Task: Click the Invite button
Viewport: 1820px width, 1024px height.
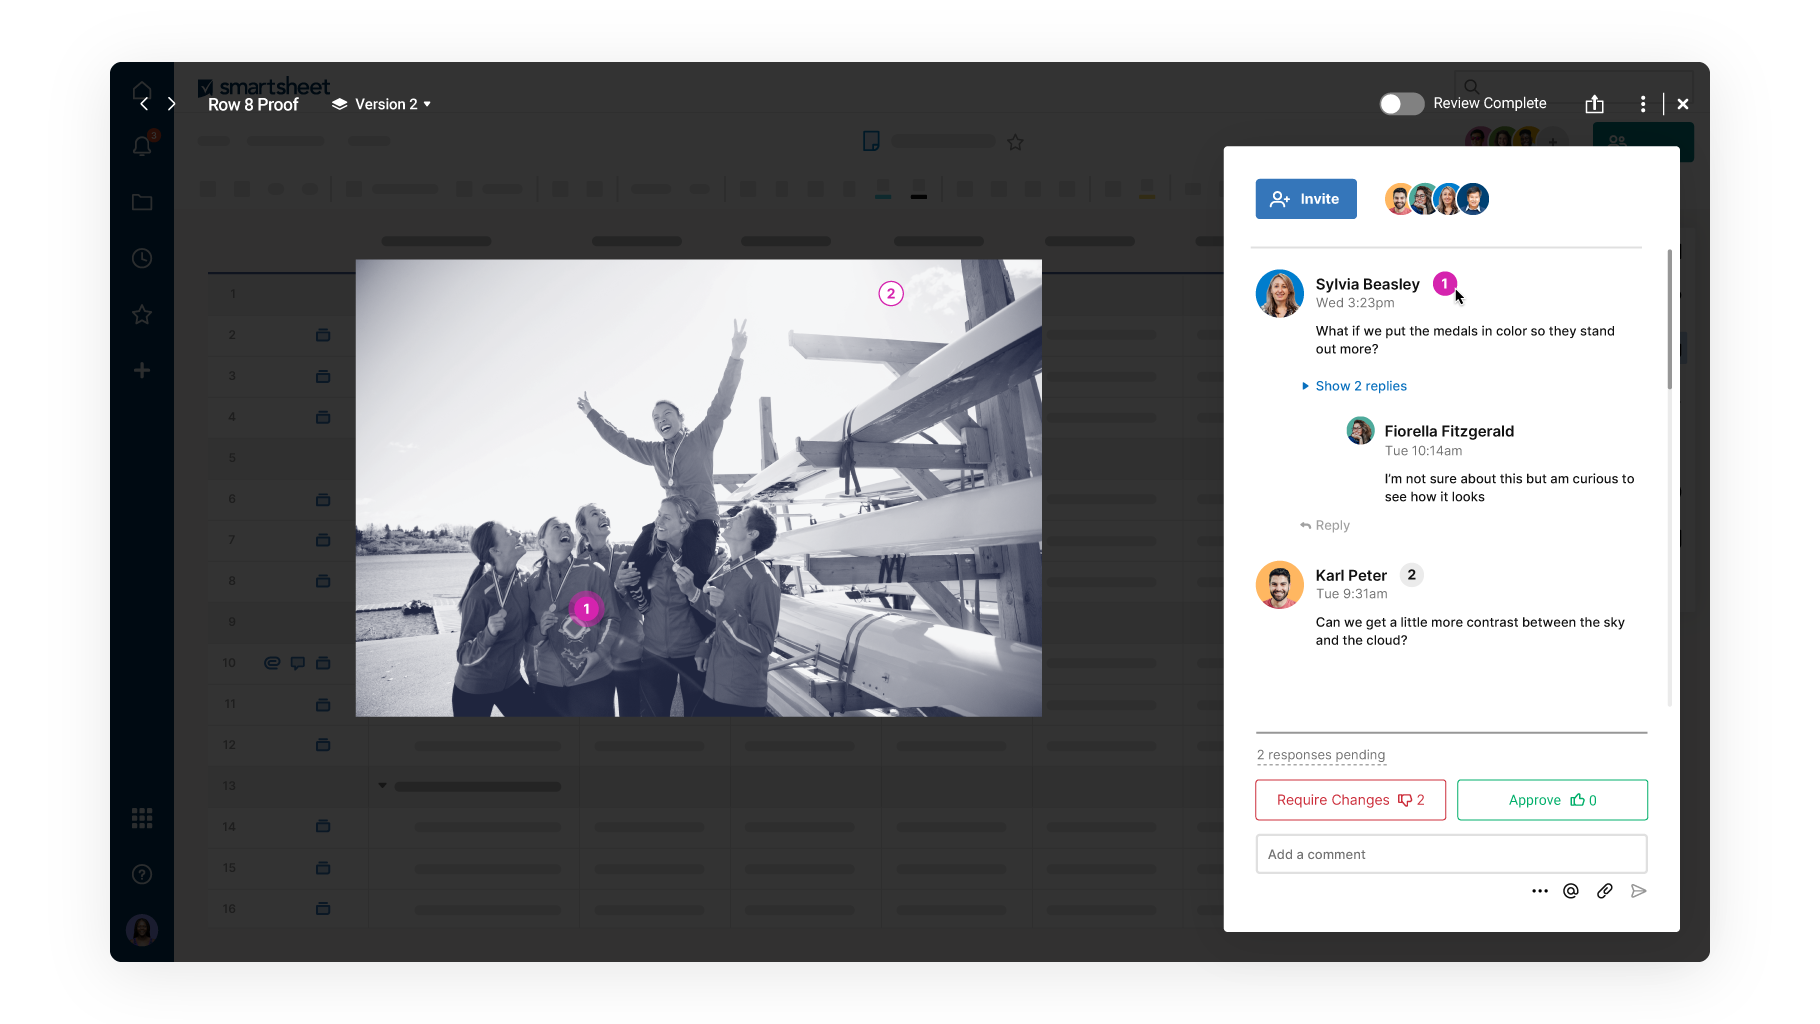Action: point(1305,198)
